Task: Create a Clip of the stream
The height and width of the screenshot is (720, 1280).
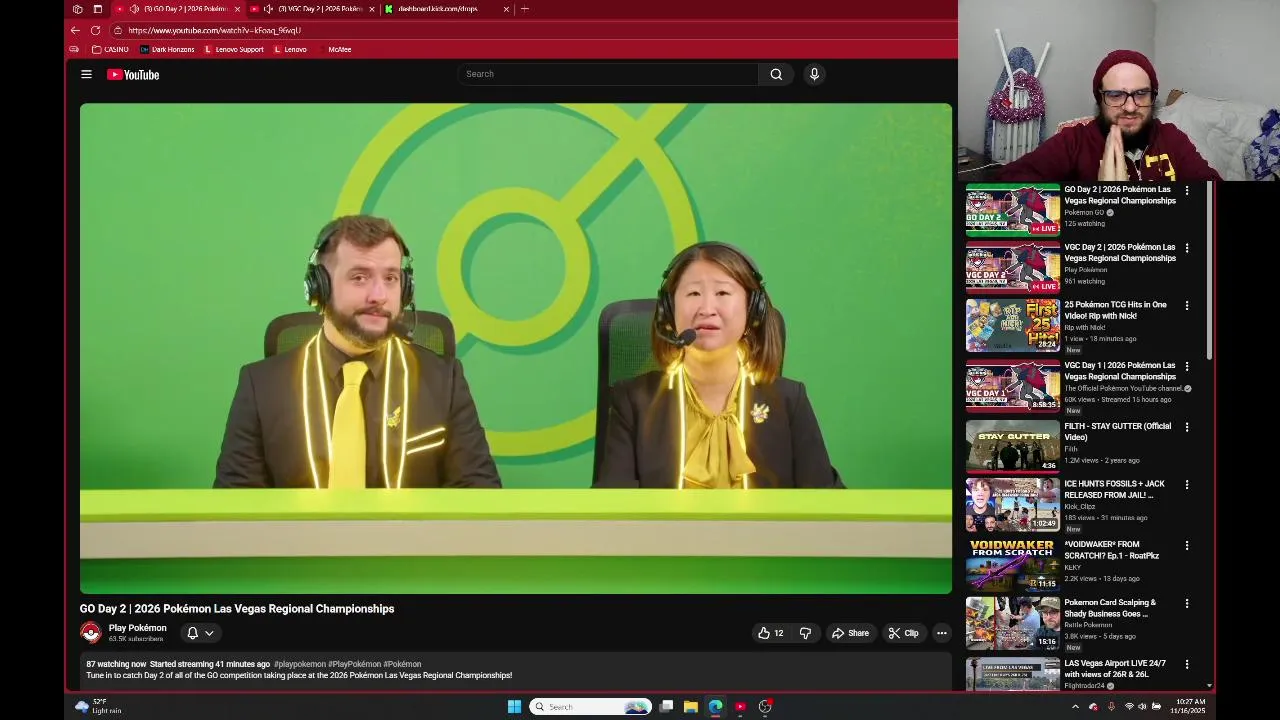Action: coord(903,633)
